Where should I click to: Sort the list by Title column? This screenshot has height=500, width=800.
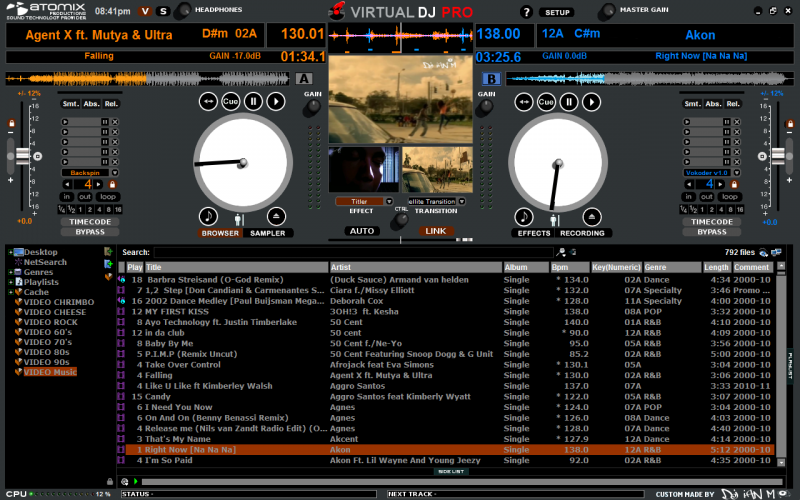(237, 267)
